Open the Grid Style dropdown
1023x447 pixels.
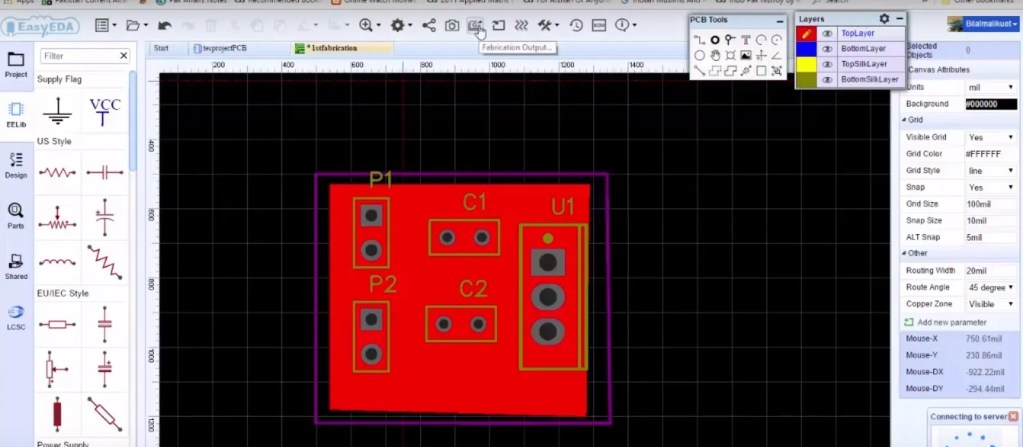(x=991, y=170)
